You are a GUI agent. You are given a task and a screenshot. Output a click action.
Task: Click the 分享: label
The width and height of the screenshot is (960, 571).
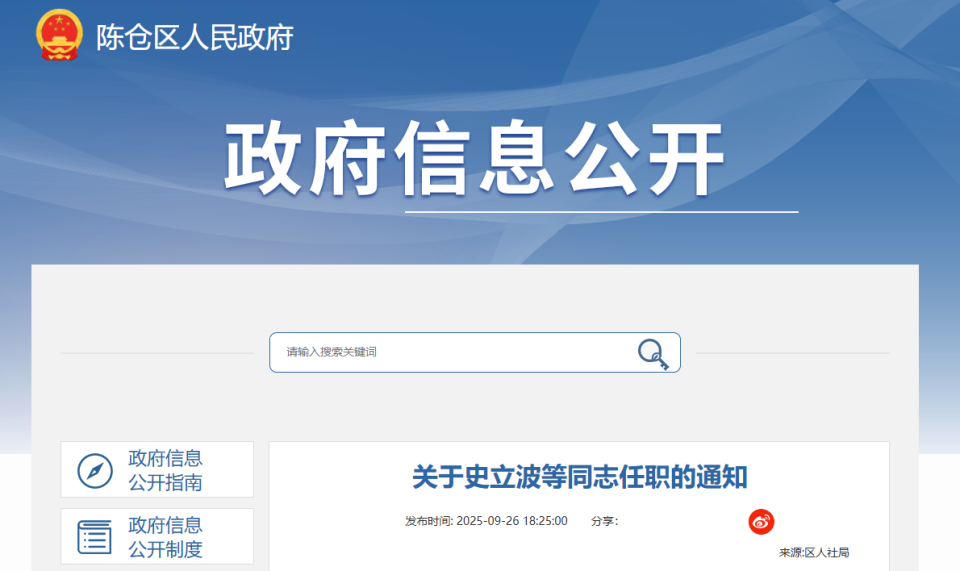point(604,521)
